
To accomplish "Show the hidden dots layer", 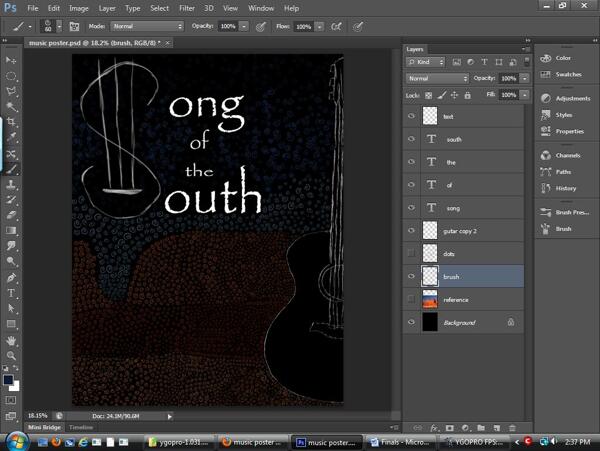I will tap(412, 253).
